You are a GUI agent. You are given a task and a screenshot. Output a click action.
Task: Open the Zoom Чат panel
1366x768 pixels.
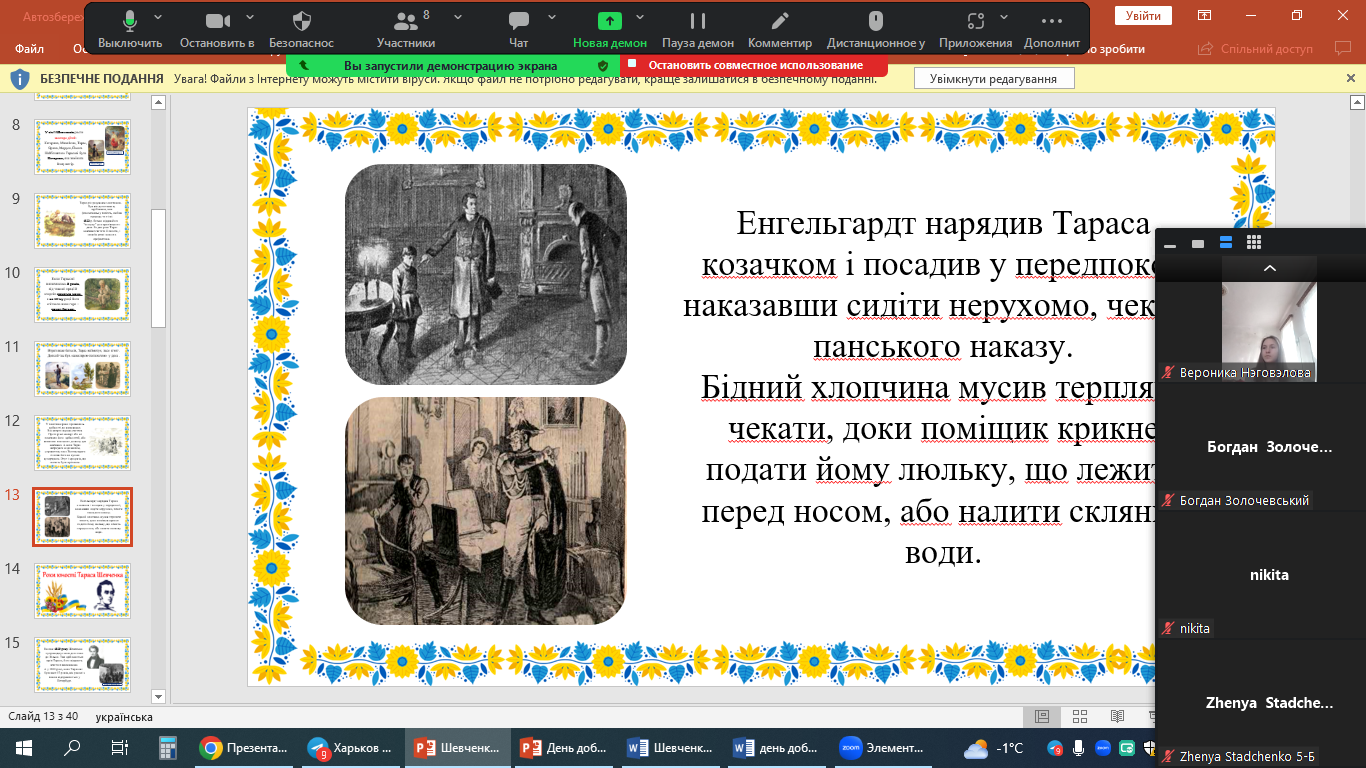(518, 30)
